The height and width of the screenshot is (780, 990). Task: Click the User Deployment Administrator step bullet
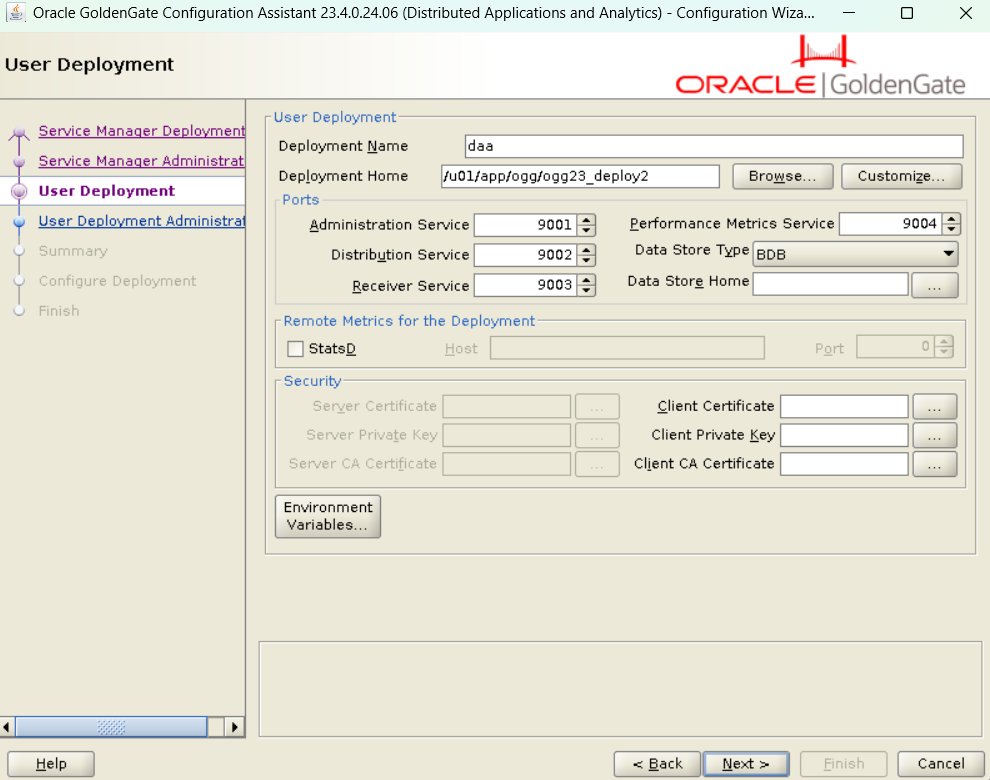click(x=20, y=222)
